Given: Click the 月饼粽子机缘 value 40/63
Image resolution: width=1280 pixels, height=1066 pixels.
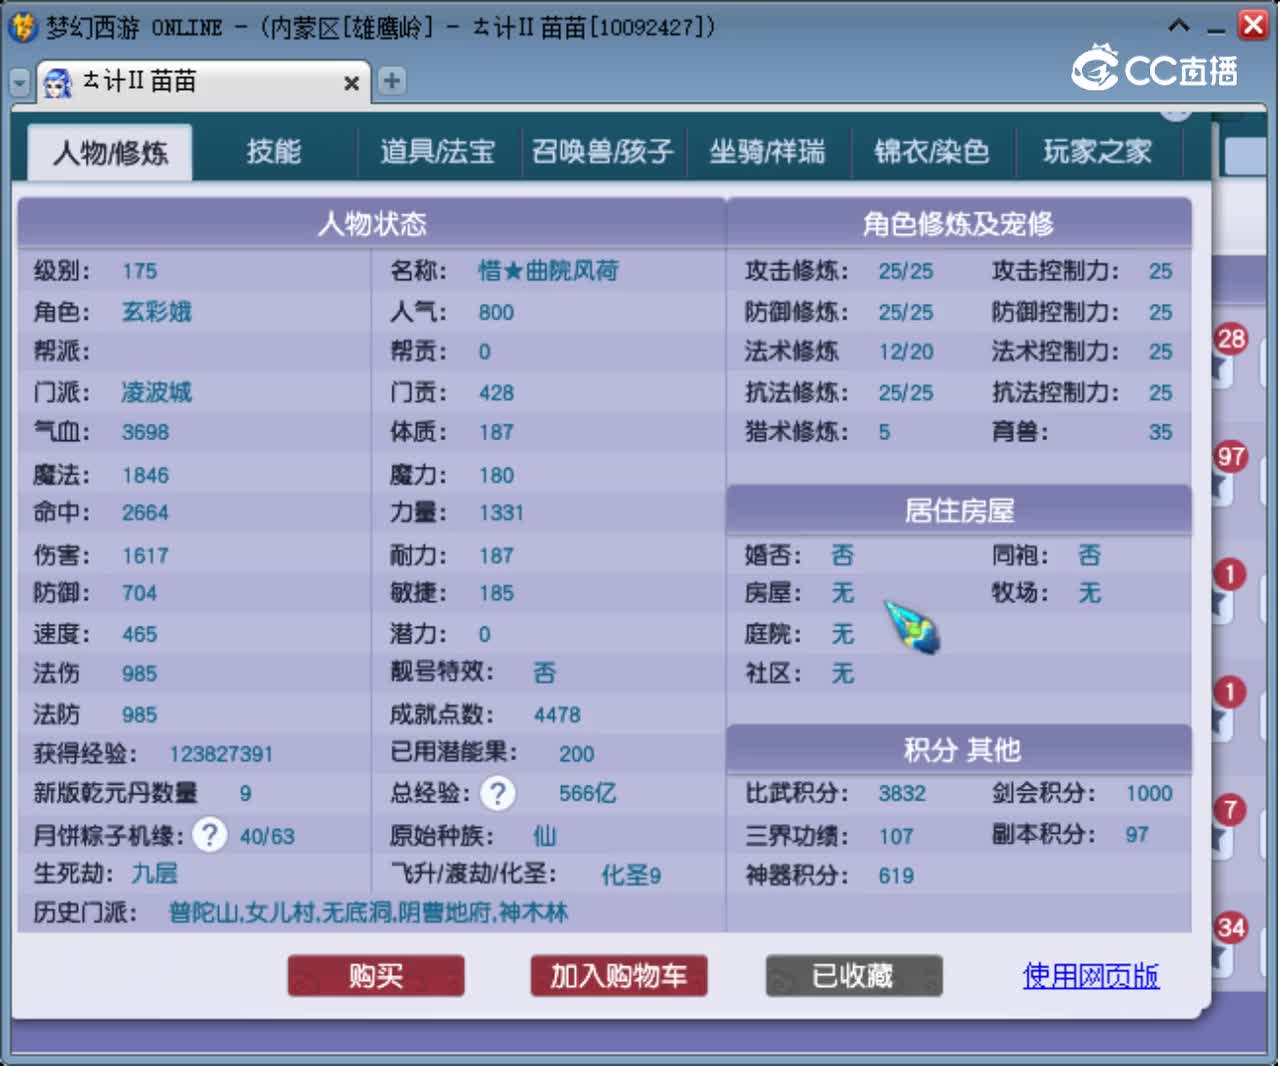Looking at the screenshot, I should (267, 837).
